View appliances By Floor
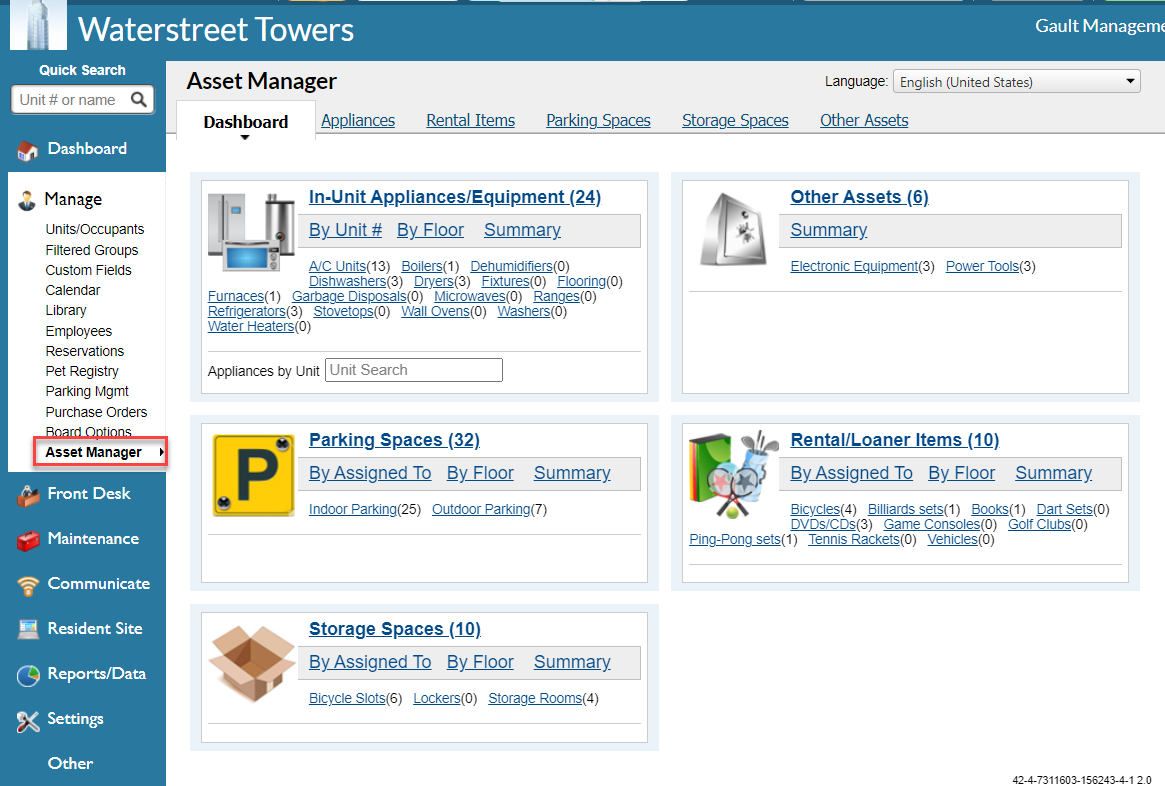1165x786 pixels. click(x=430, y=230)
